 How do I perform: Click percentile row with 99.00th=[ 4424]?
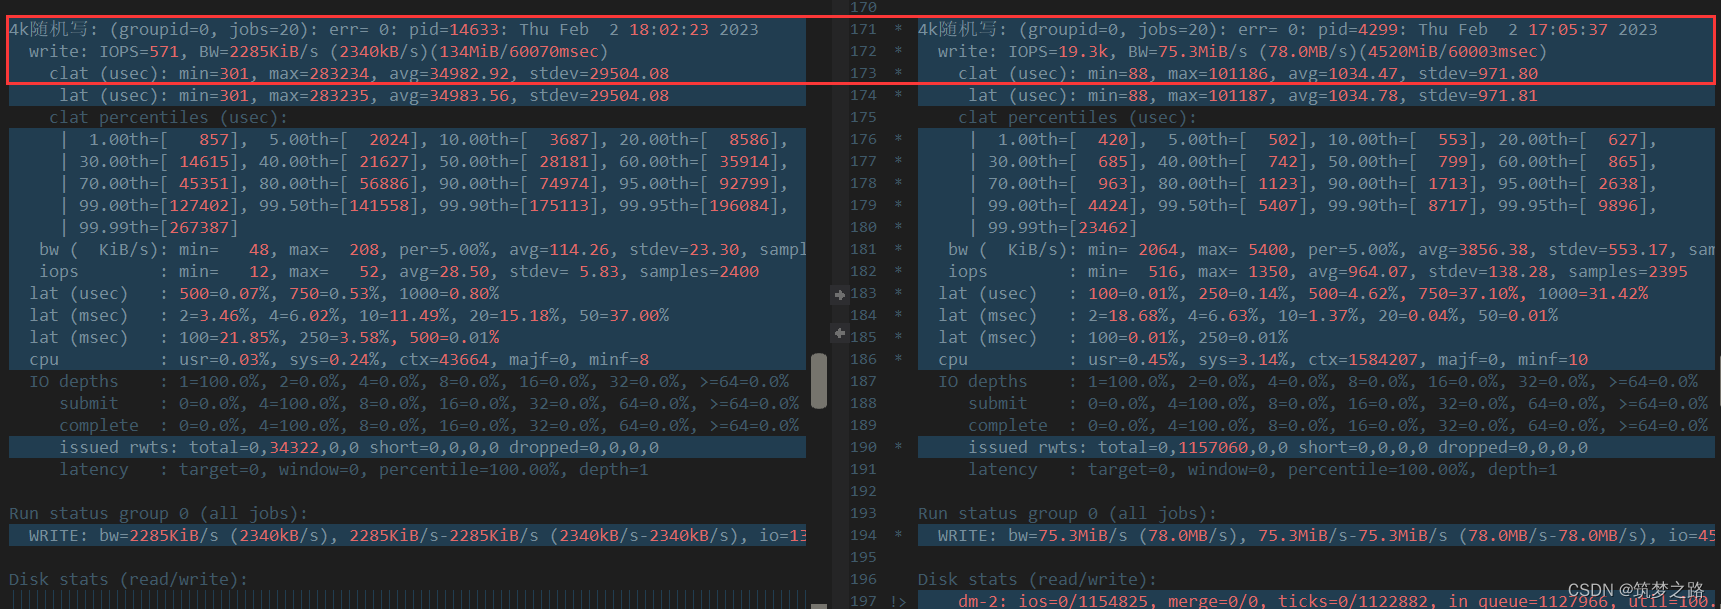1313,206
